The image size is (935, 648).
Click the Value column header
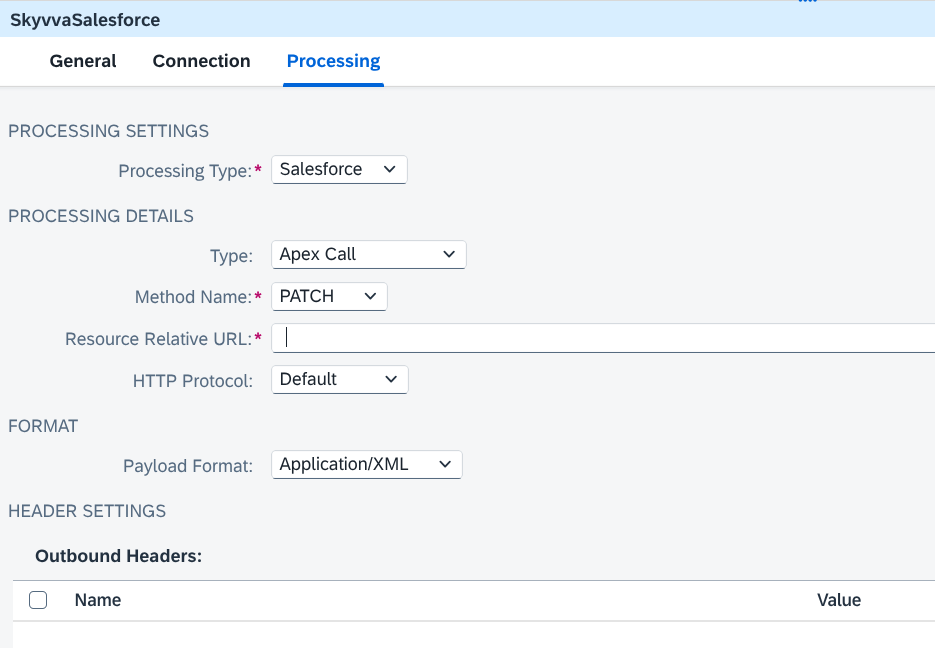[x=838, y=600]
